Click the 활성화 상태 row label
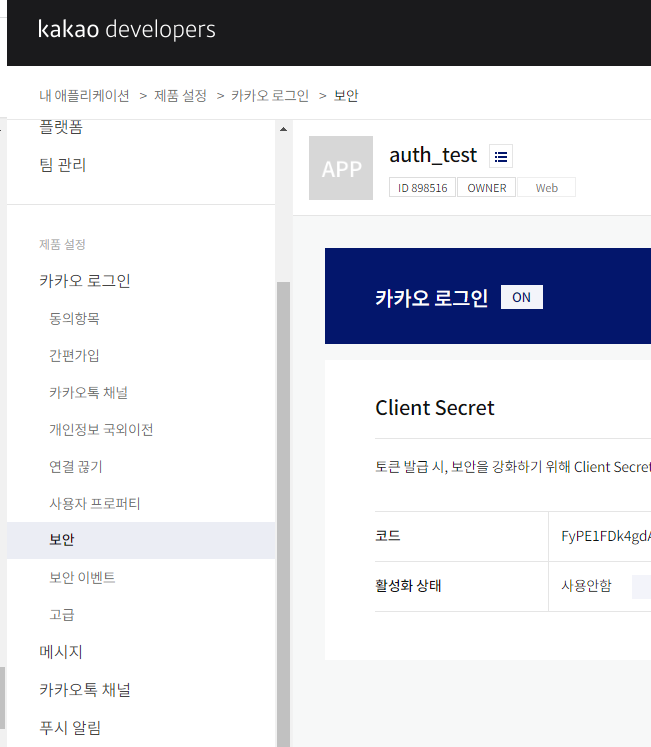This screenshot has width=651, height=747. point(408,585)
